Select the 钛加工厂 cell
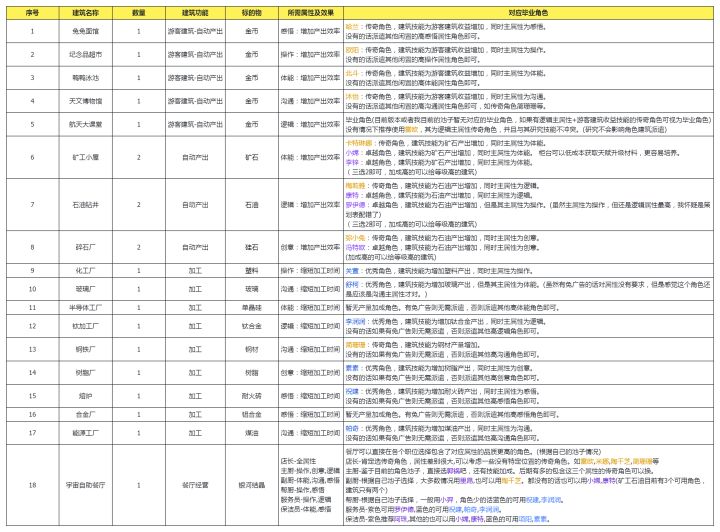The image size is (720, 532). click(85, 326)
